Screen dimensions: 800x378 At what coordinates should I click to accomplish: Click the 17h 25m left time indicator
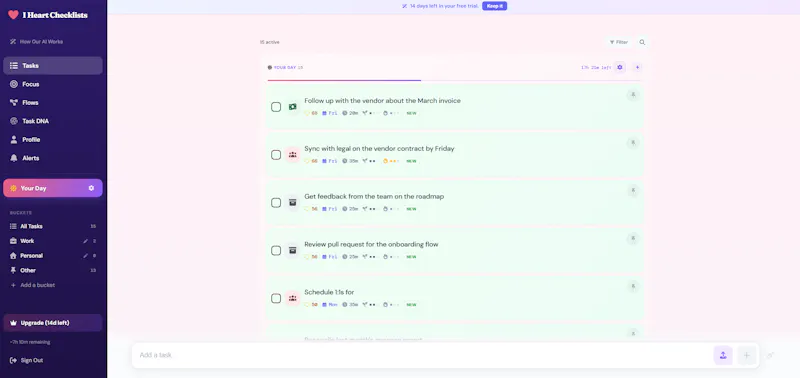click(596, 67)
